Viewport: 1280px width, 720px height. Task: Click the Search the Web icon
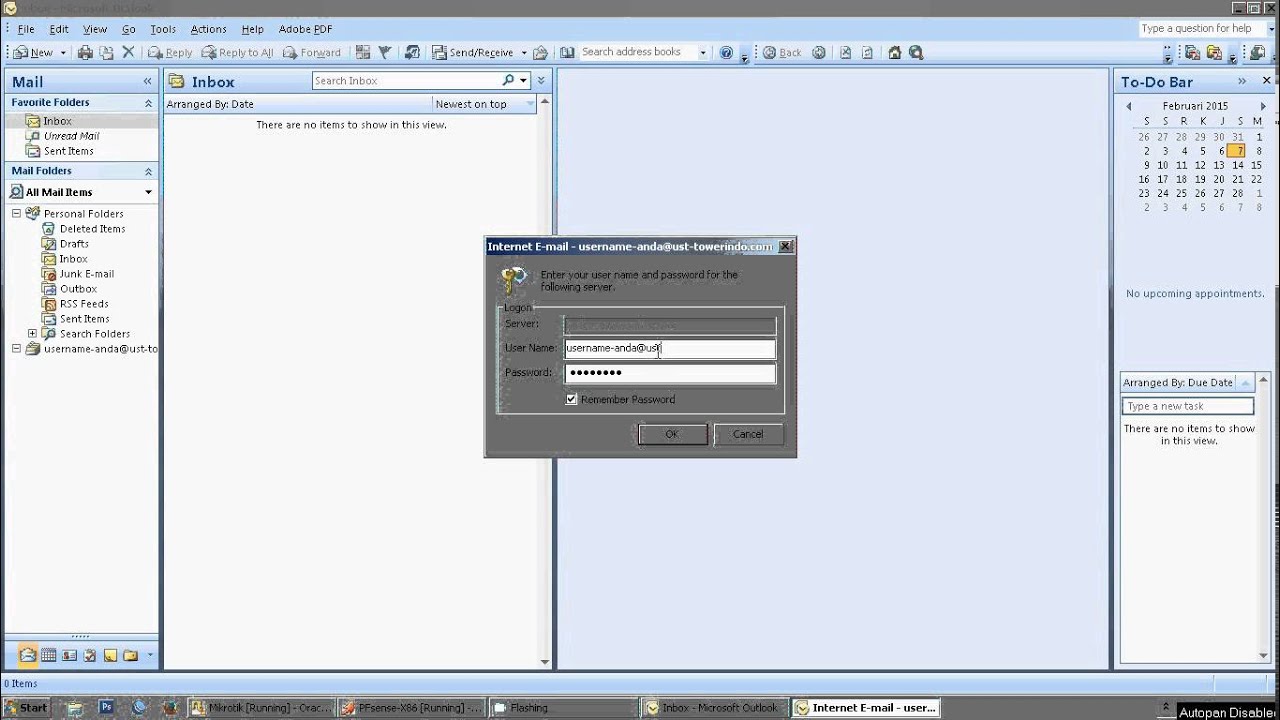(x=916, y=53)
